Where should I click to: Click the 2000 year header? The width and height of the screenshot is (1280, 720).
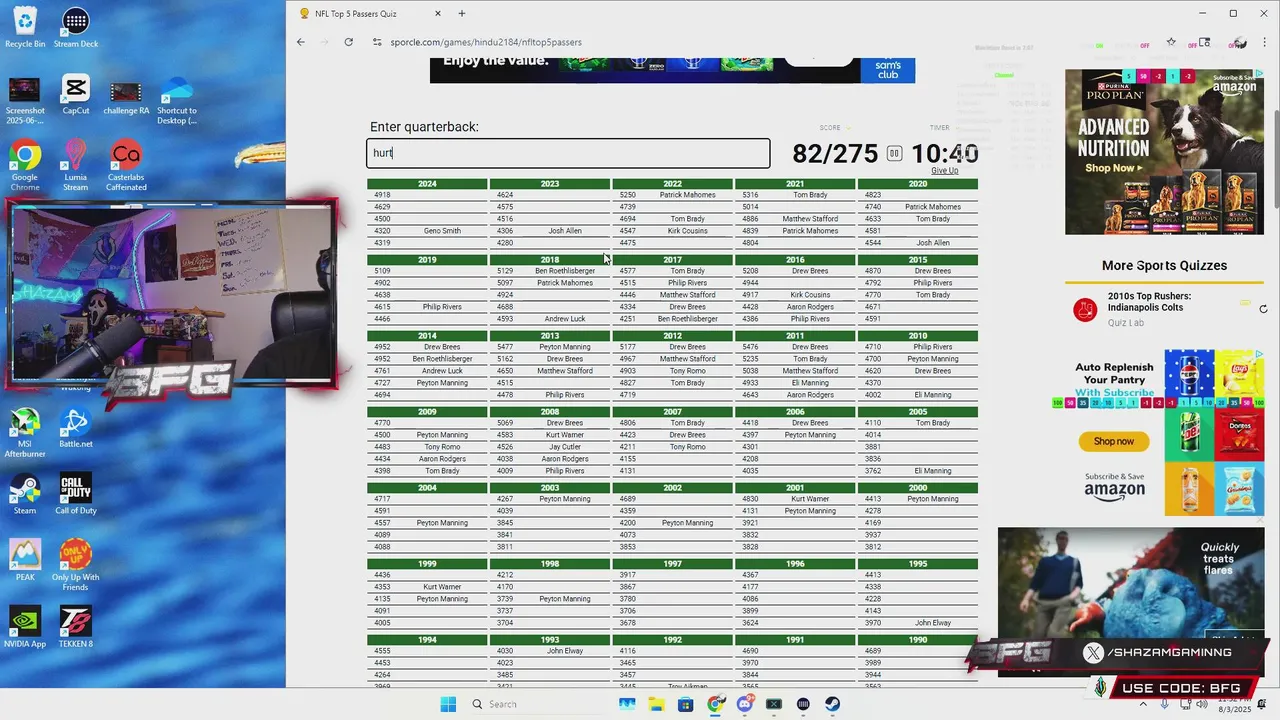pos(918,488)
